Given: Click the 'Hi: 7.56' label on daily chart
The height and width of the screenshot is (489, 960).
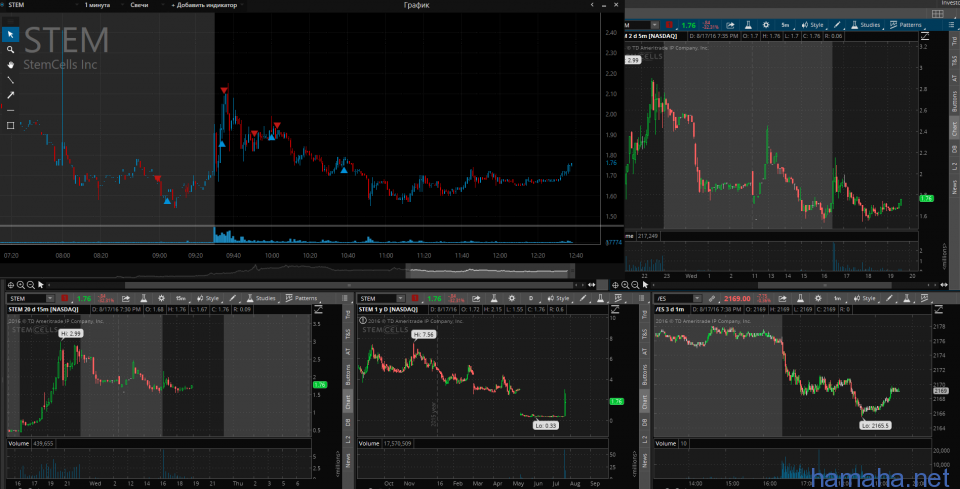Looking at the screenshot, I should coord(424,334).
